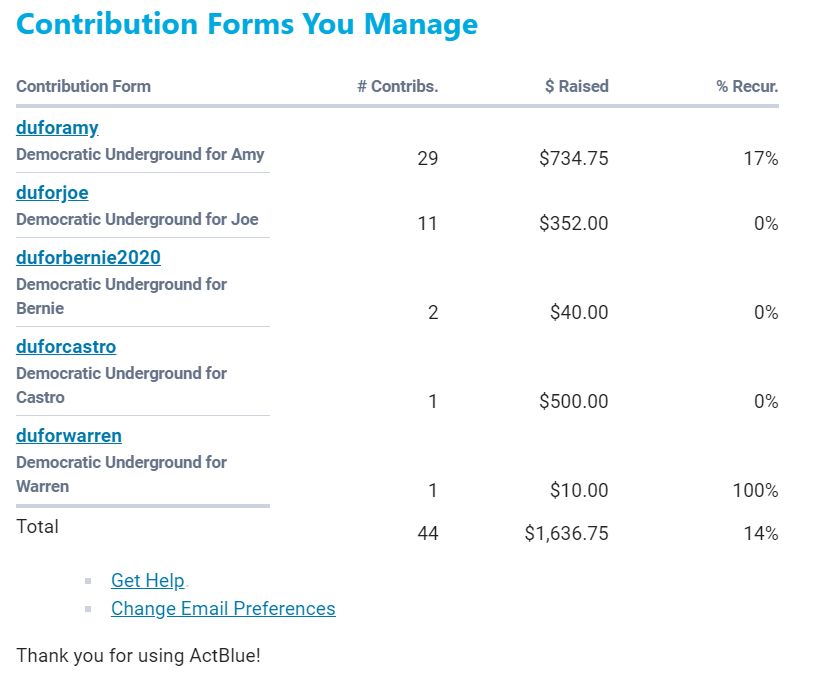
Task: Click the bullet icon beside Change Email Preferences
Action: coord(89,608)
